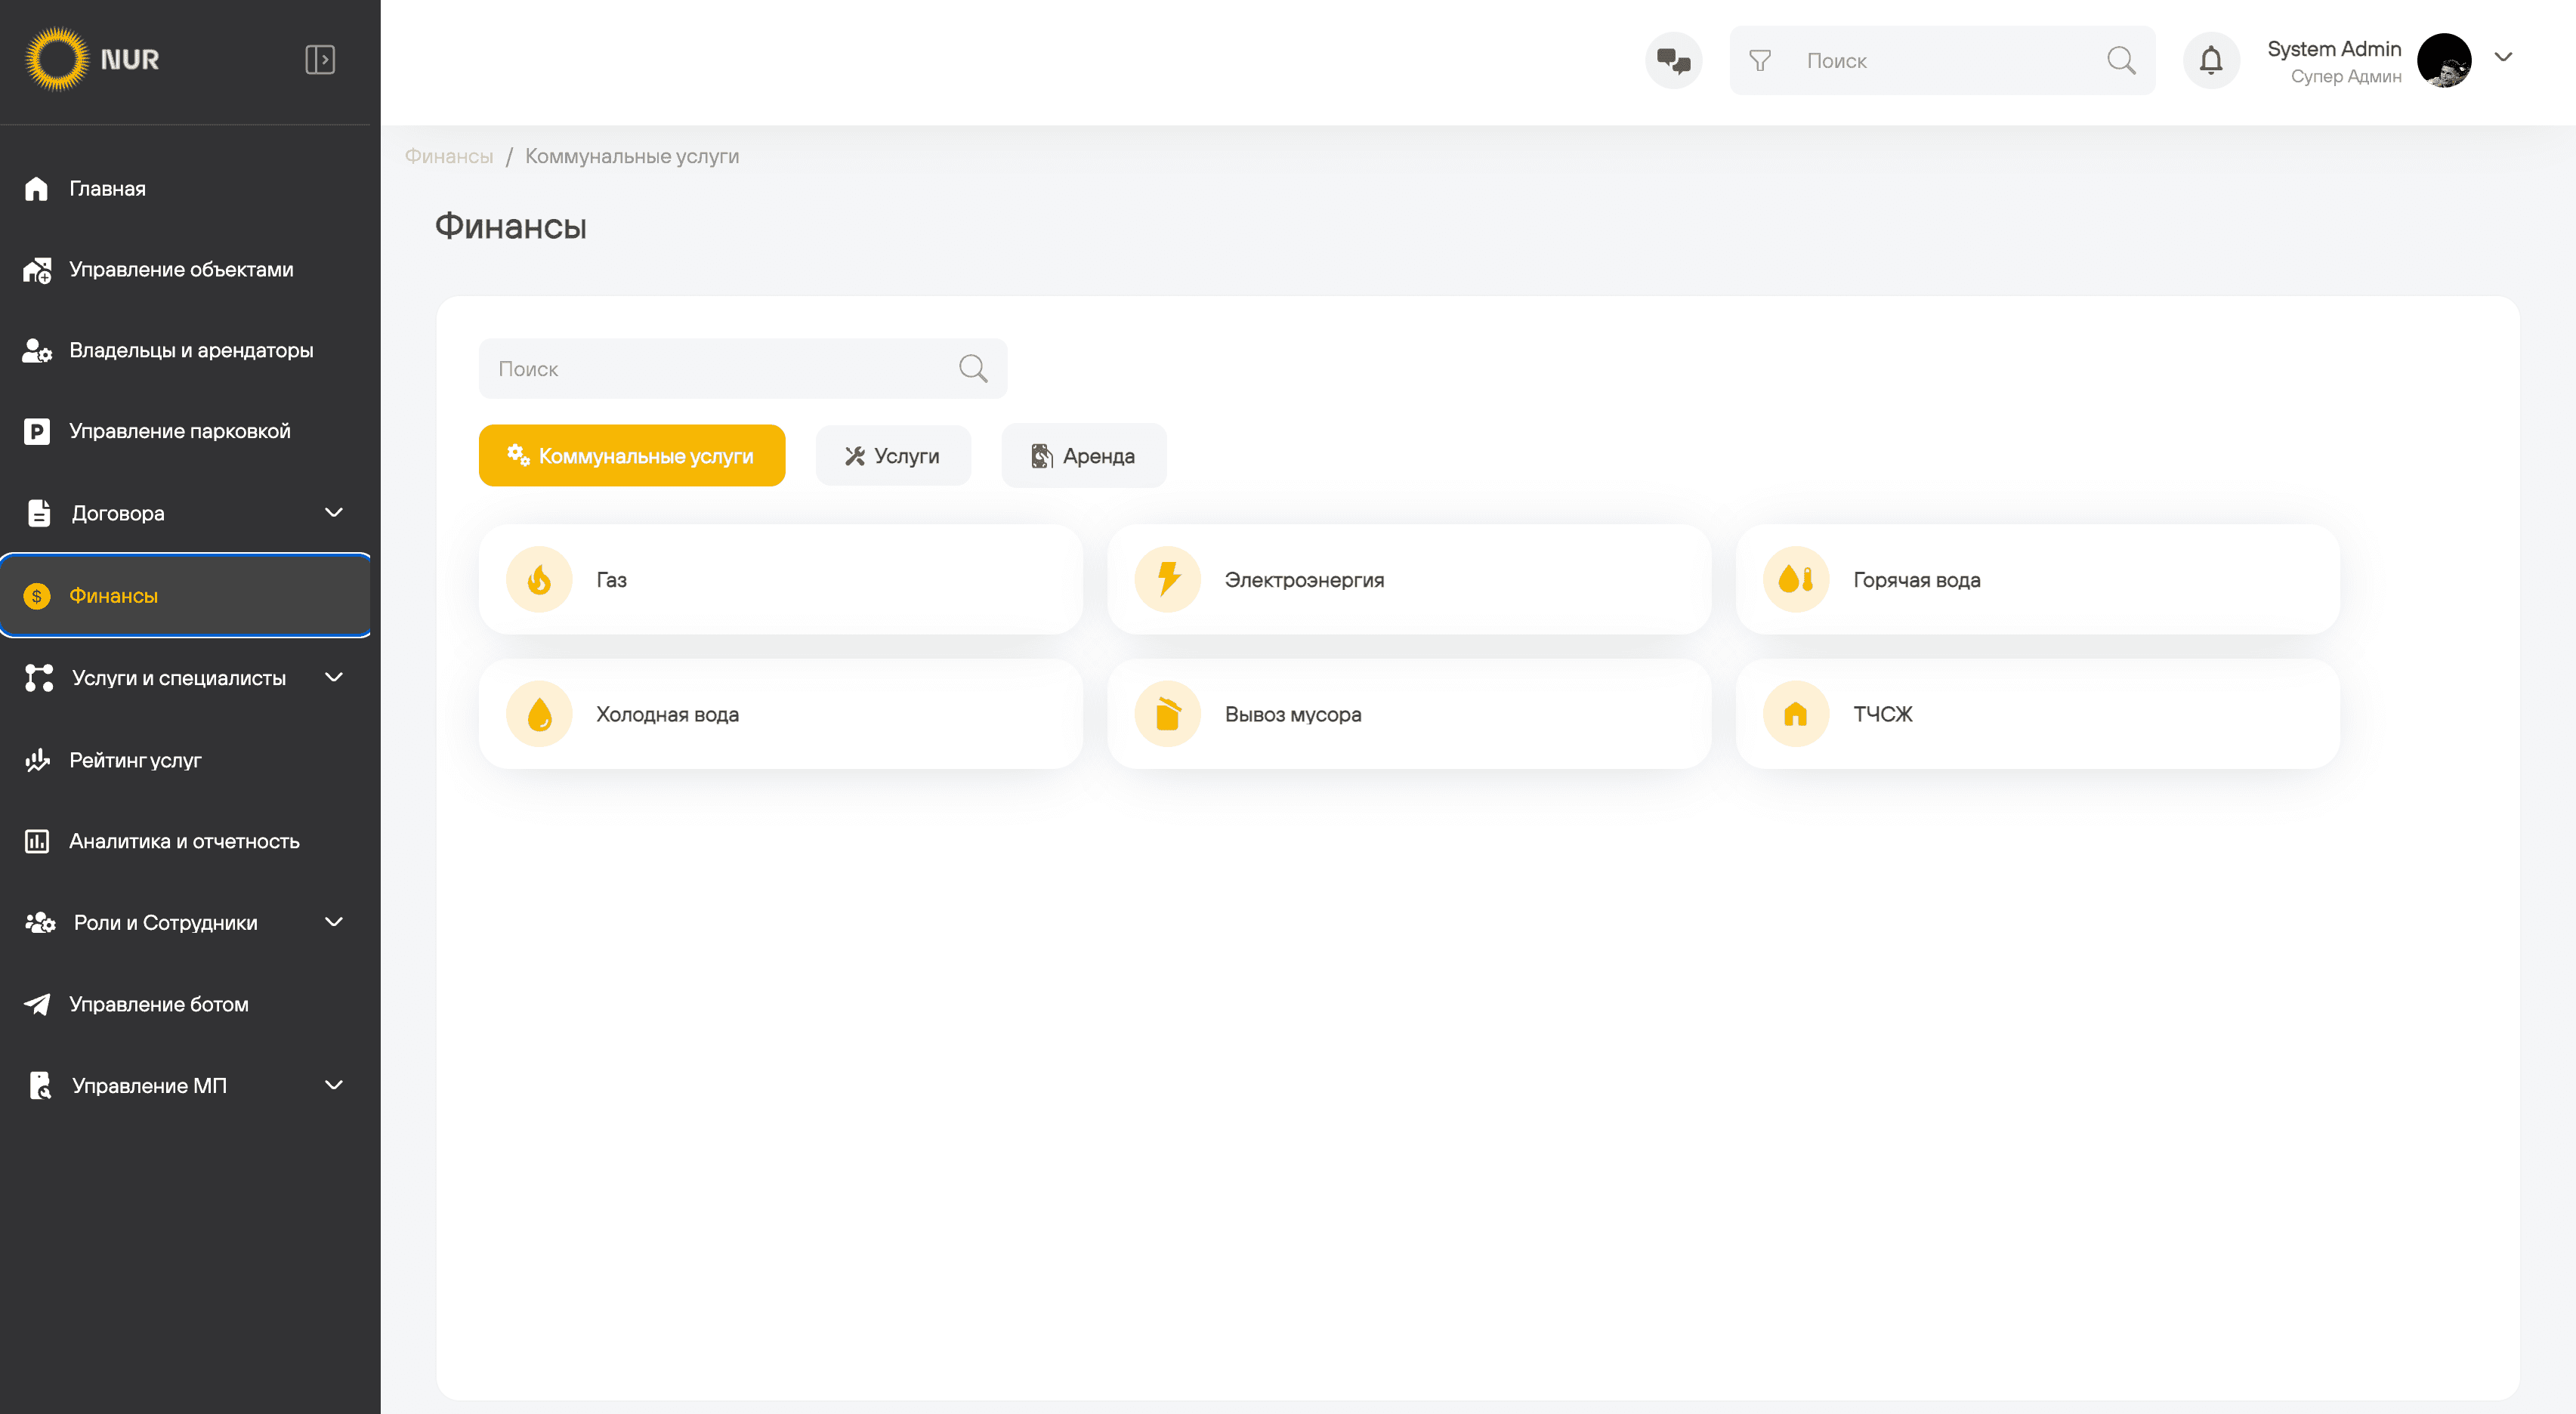2576x1414 pixels.
Task: Click the Вывоз мусора trash bin icon
Action: (x=1167, y=713)
